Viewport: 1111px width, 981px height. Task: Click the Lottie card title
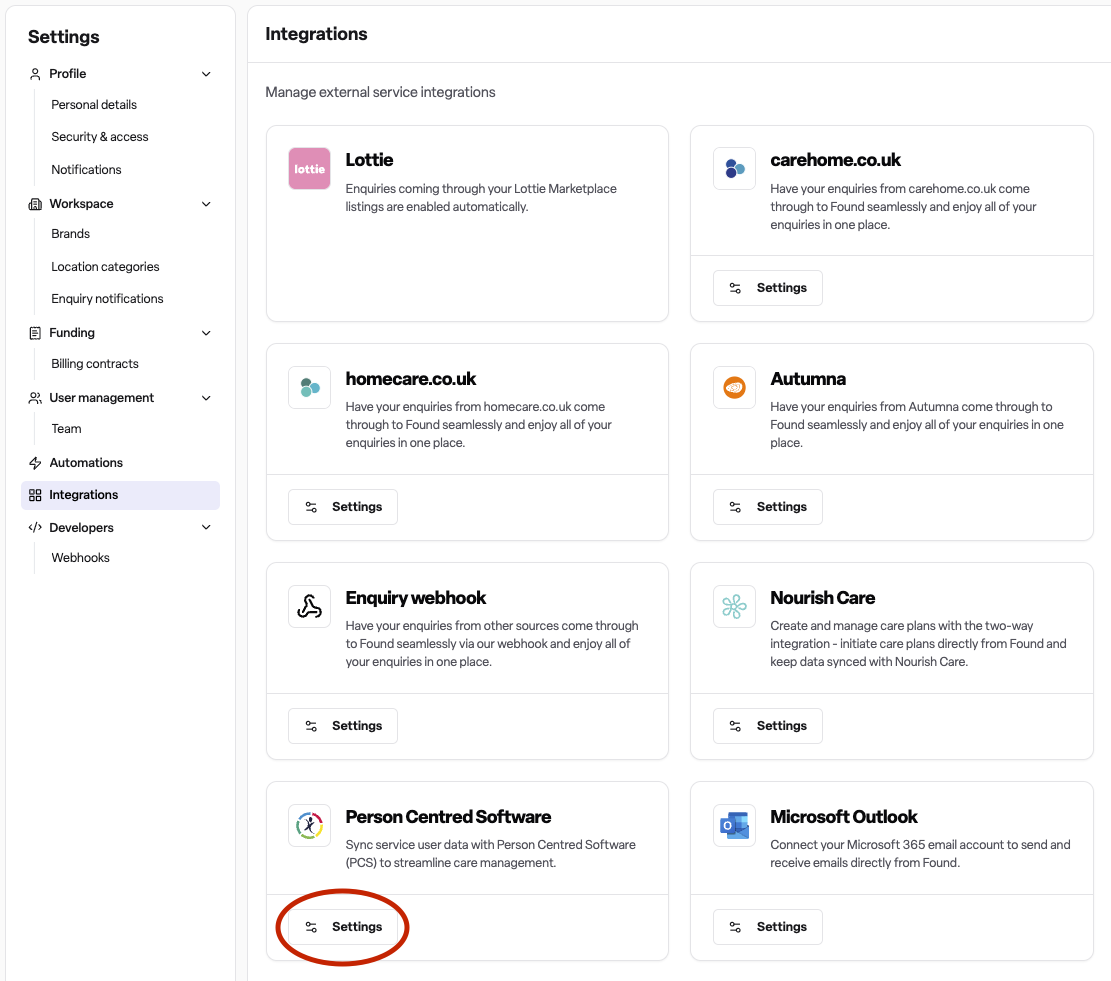369,160
